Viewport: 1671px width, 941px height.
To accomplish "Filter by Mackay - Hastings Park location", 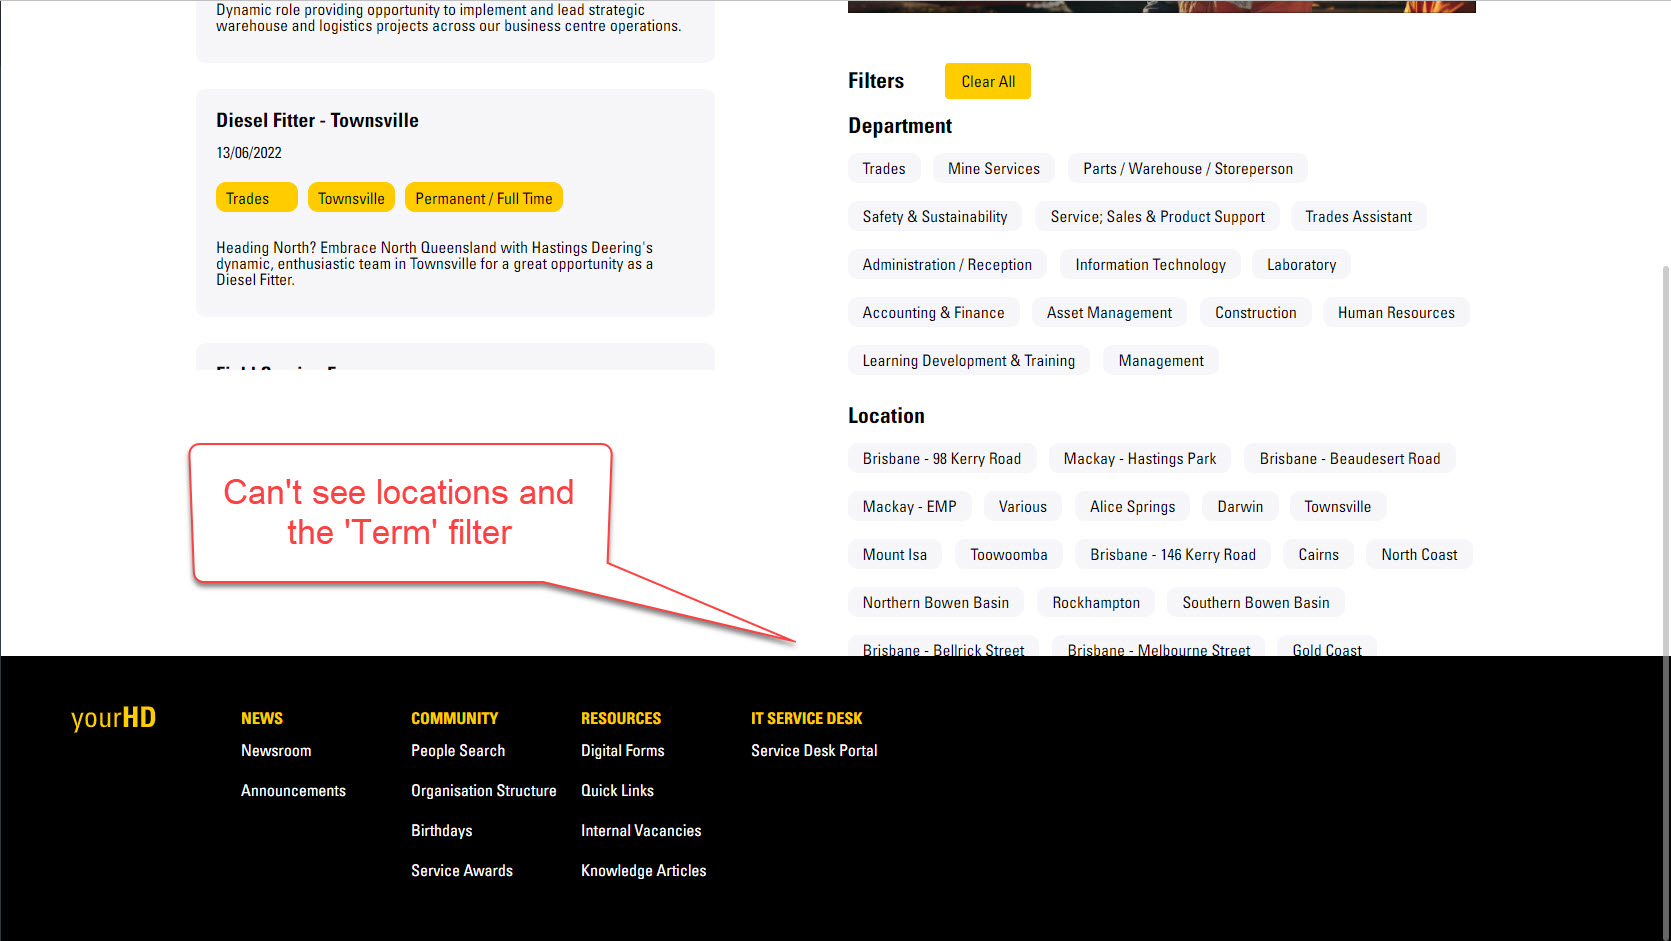I will [x=1139, y=459].
